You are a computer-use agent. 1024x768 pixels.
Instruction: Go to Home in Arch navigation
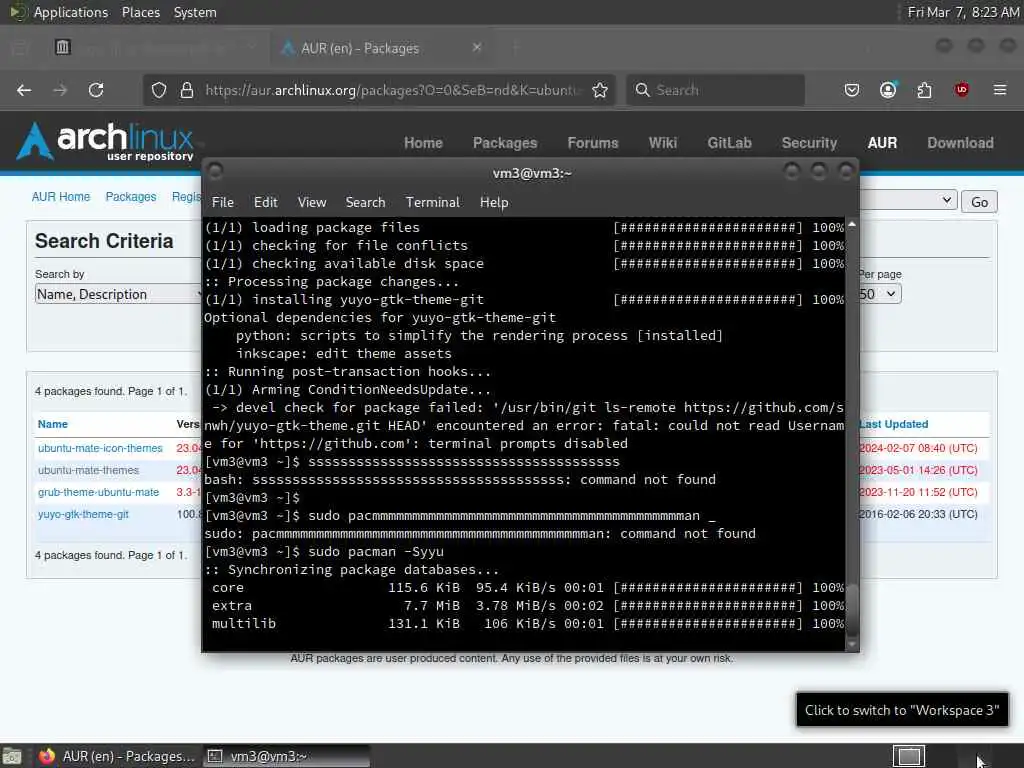pos(423,143)
